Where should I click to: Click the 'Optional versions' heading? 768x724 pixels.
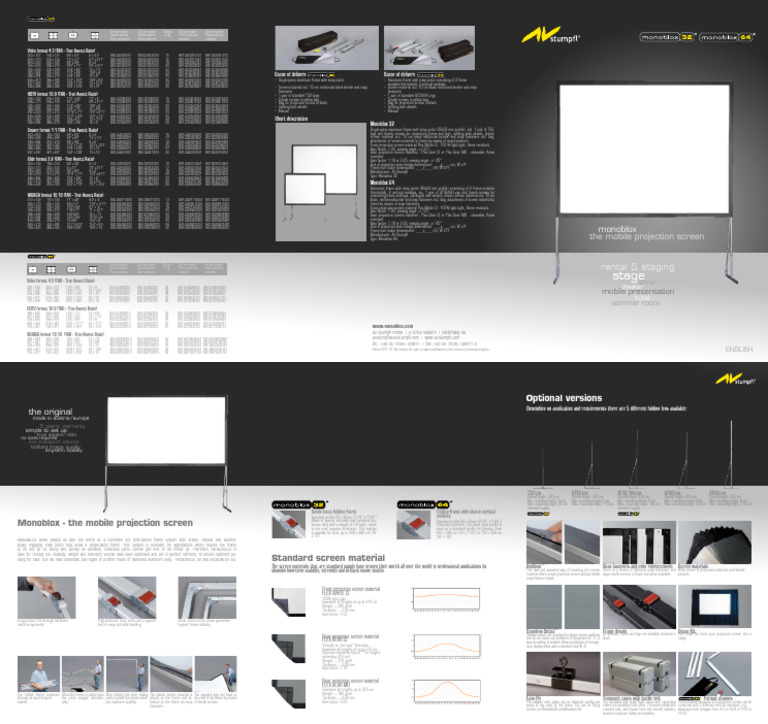(x=564, y=398)
